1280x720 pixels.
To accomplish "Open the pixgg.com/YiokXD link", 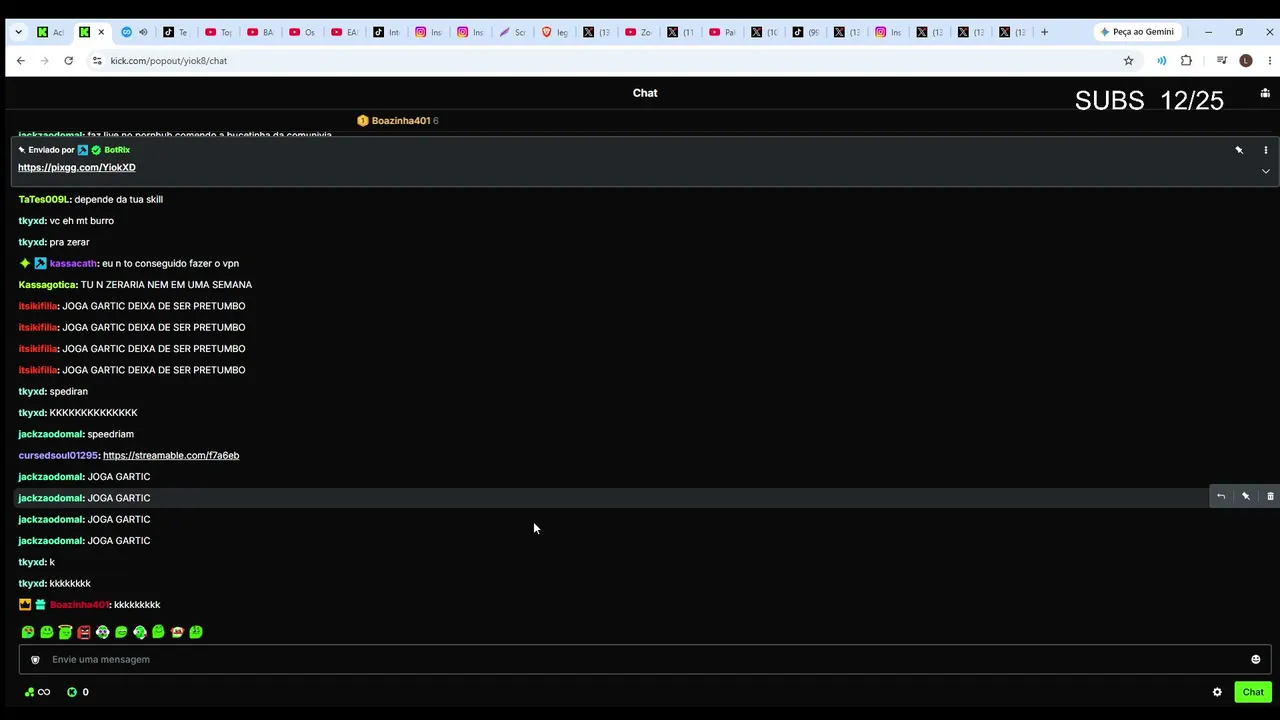I will (x=77, y=167).
